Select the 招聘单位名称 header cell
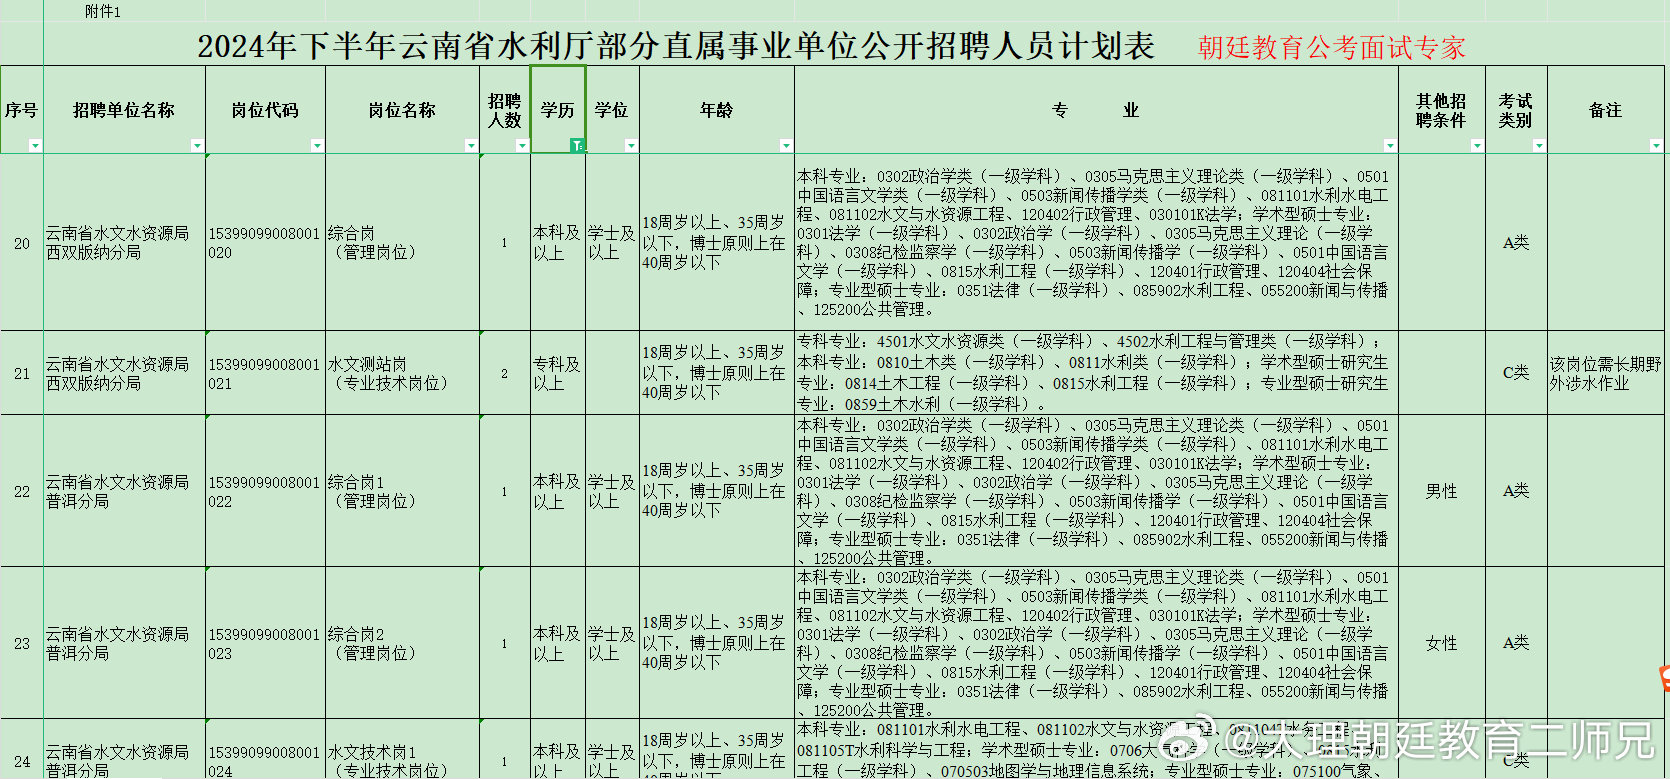The image size is (1670, 779). [x=125, y=110]
